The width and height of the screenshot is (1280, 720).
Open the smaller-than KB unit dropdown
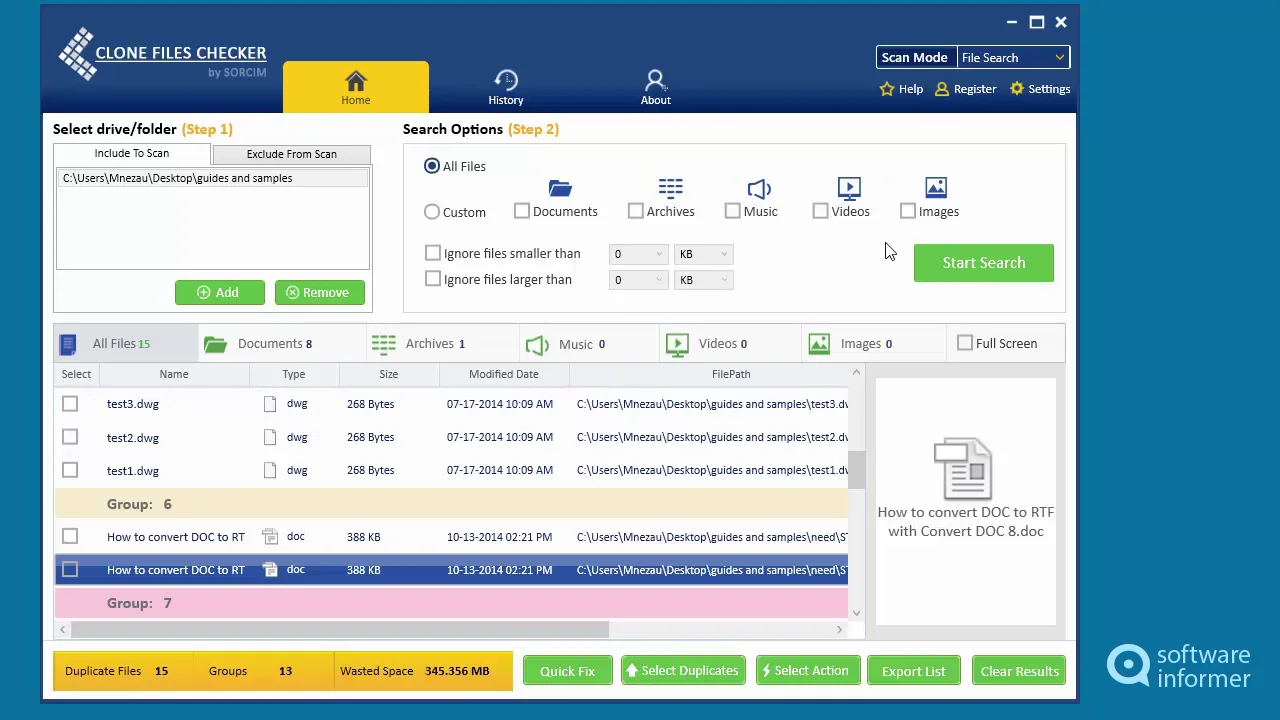704,254
